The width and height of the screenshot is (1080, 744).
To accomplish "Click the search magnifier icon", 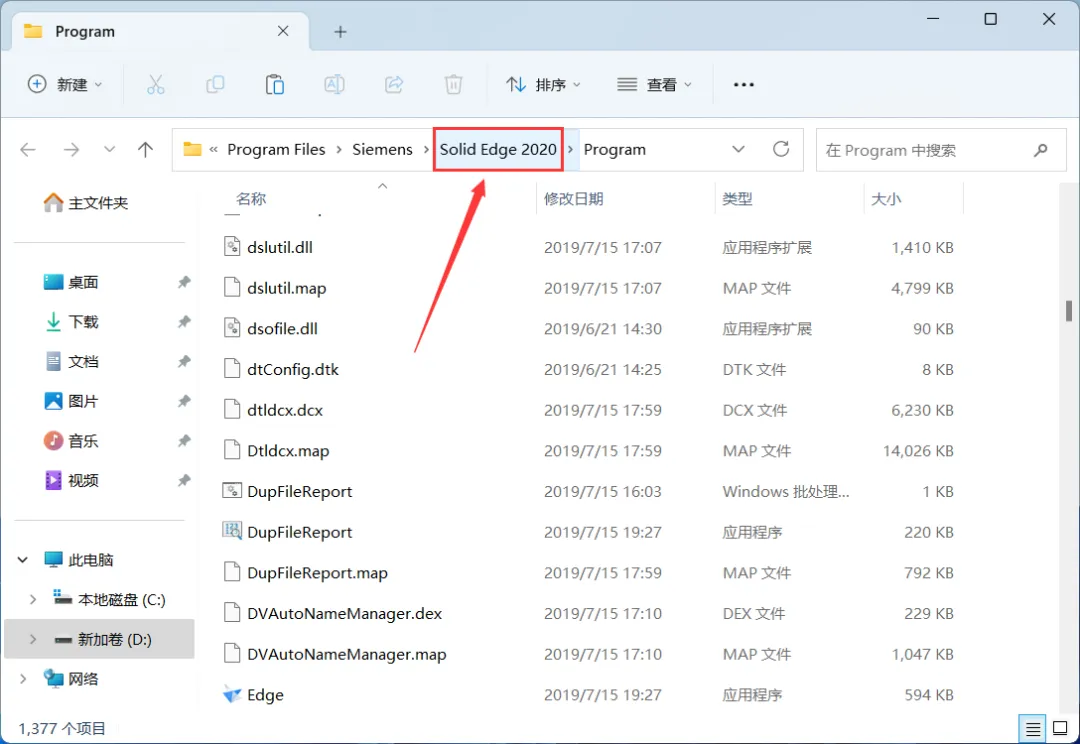I will tap(1040, 149).
